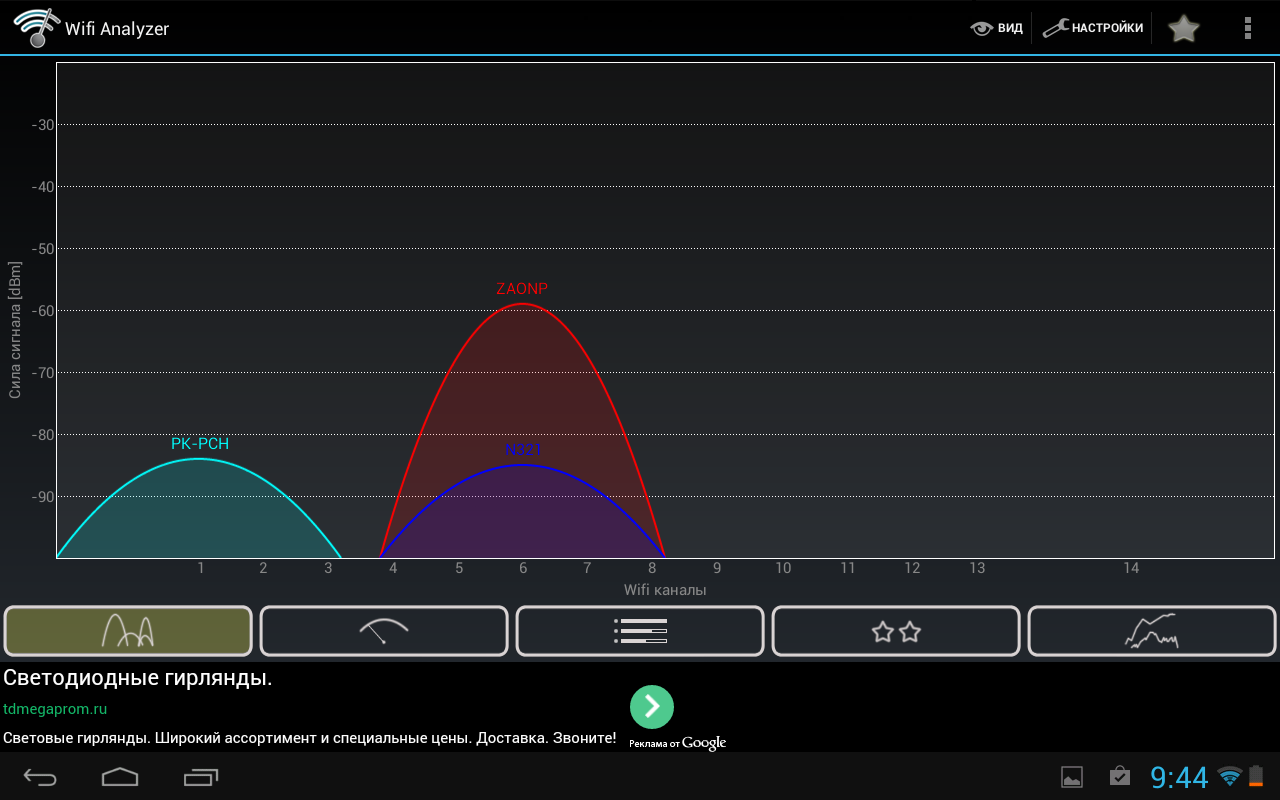Tap the Android back navigation button
This screenshot has width=1280, height=800.
click(x=41, y=777)
